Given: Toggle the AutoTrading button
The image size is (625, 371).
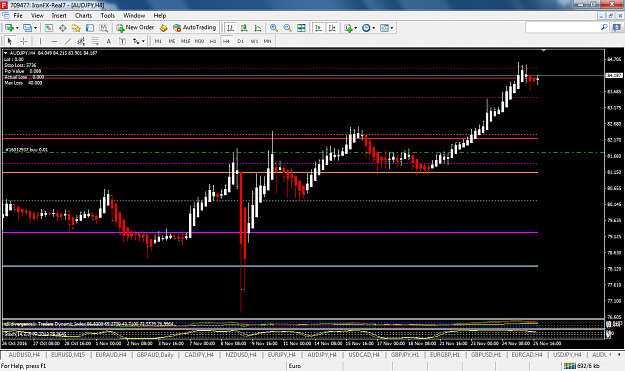Looking at the screenshot, I should click(x=195, y=27).
